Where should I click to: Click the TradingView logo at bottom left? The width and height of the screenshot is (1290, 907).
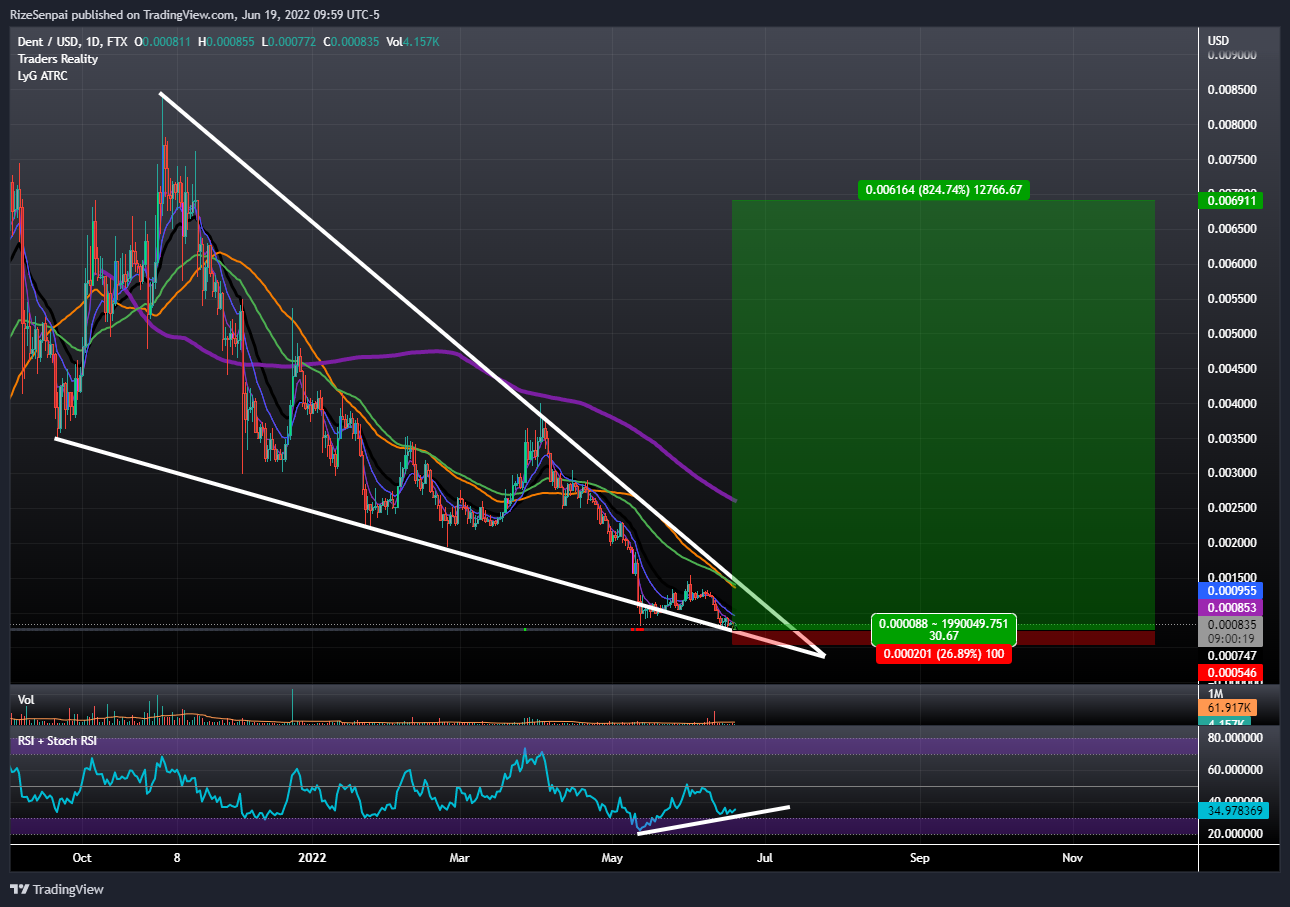(x=57, y=889)
